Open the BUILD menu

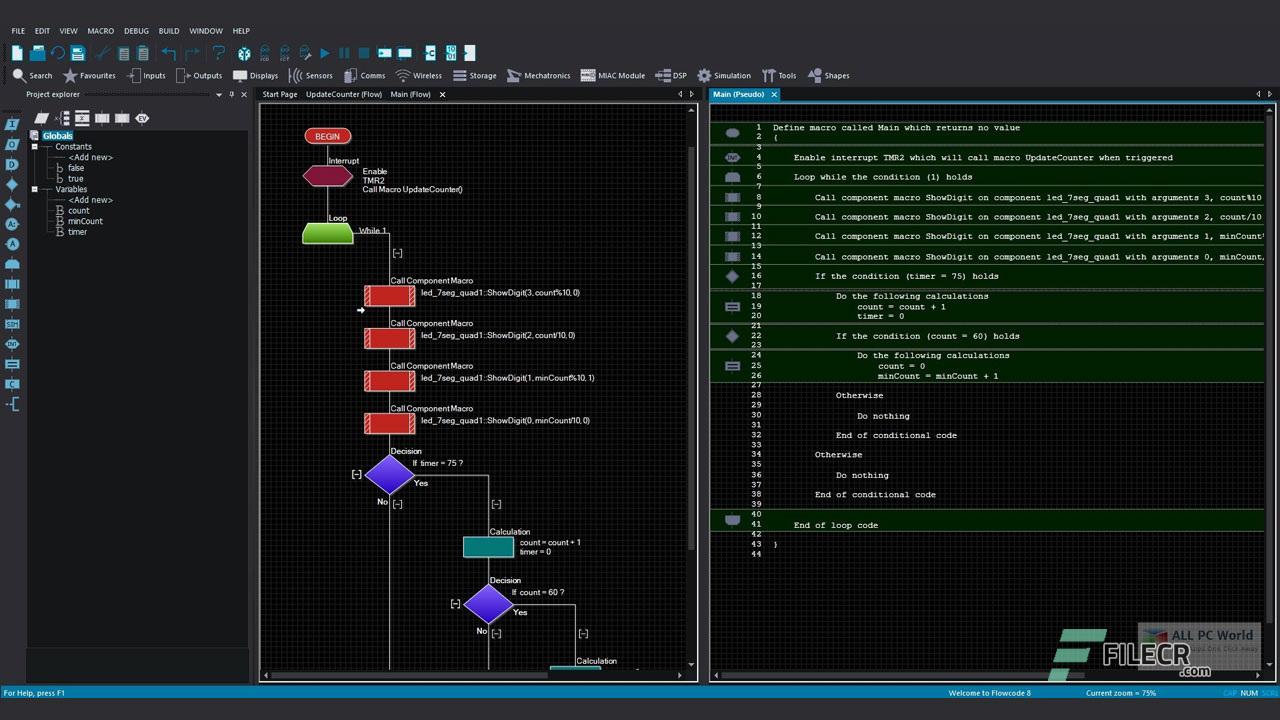[x=169, y=31]
